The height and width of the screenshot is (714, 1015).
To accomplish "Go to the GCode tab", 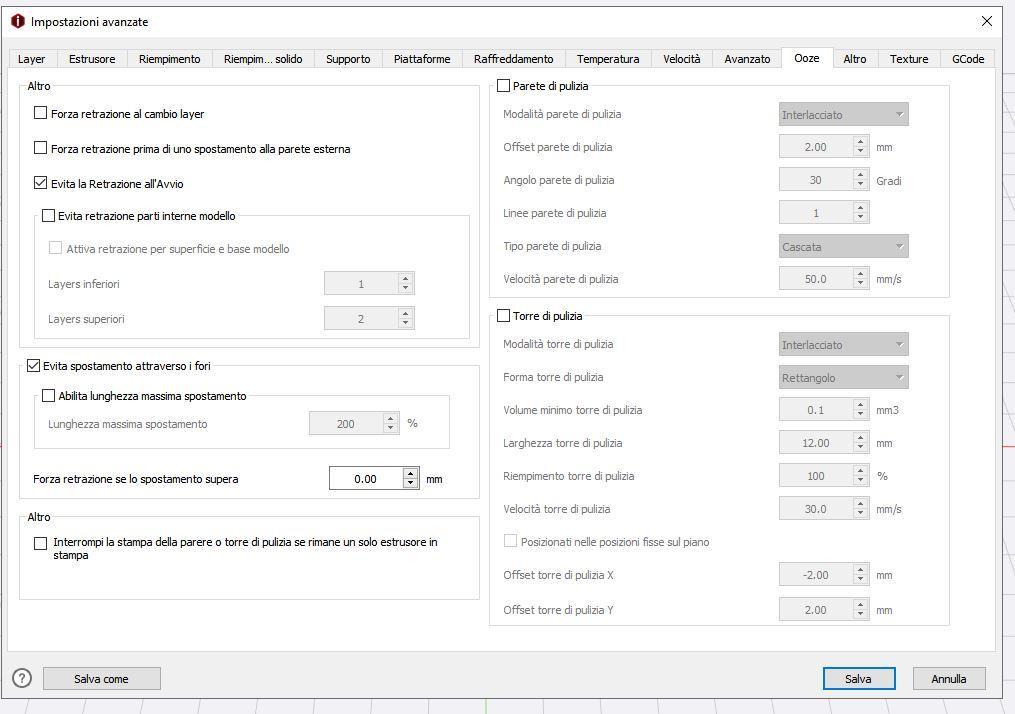I will click(967, 59).
